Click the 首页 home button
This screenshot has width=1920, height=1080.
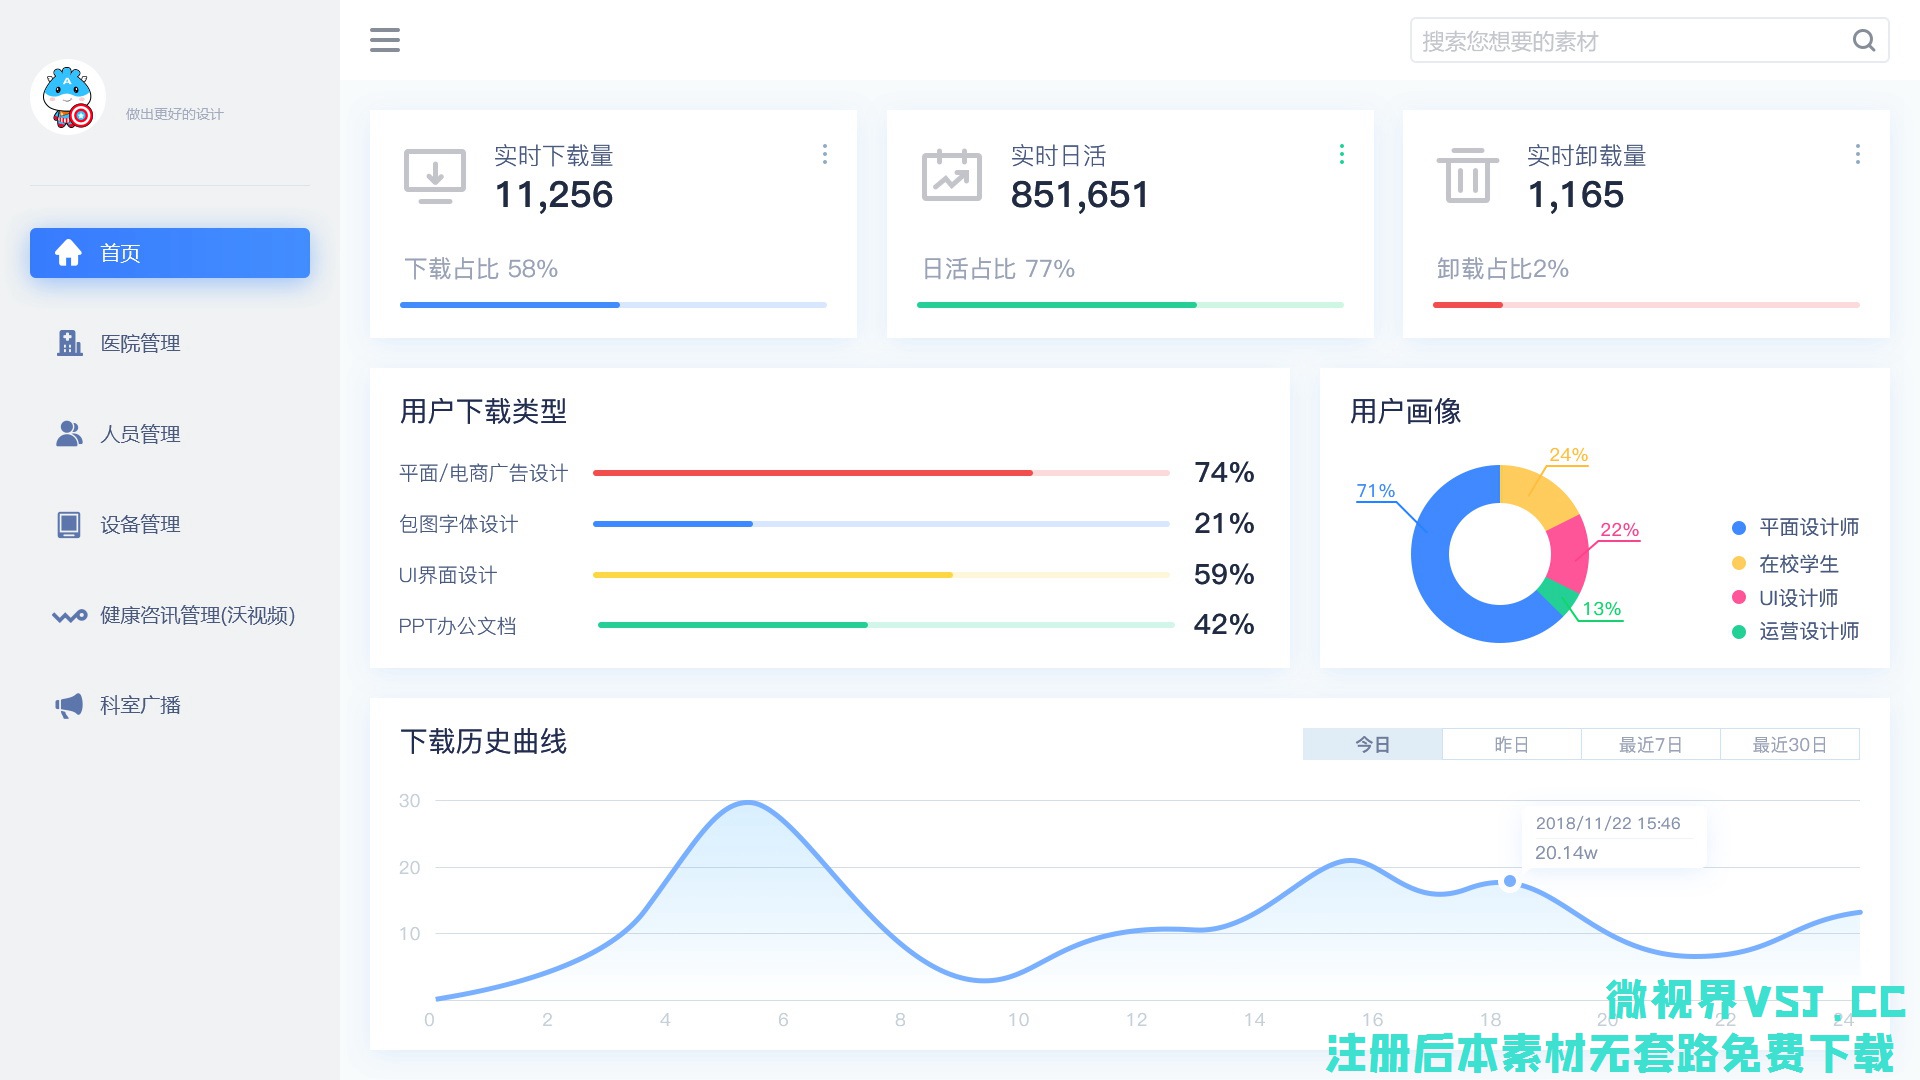(170, 253)
